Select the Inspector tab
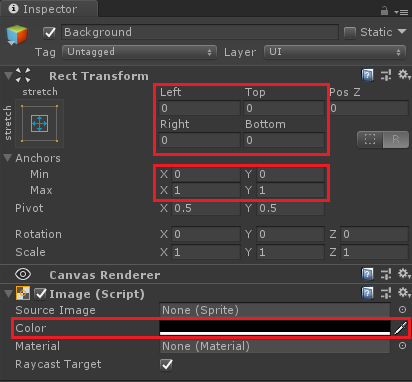This screenshot has height=382, width=412. click(x=49, y=9)
